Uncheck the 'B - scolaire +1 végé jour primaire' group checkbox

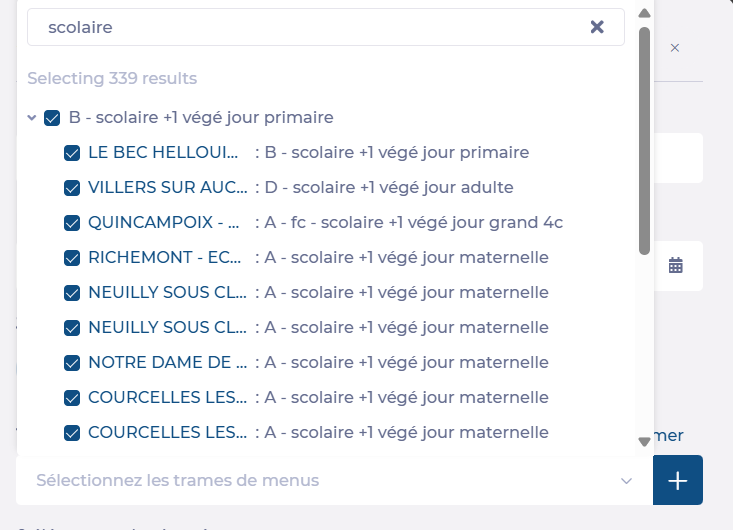[53, 118]
